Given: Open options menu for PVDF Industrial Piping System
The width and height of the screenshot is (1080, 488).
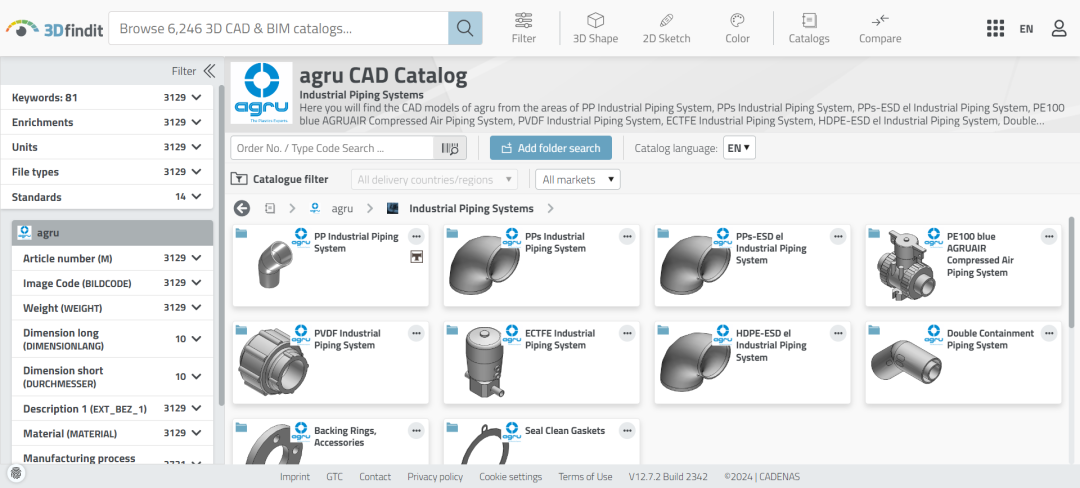Looking at the screenshot, I should coord(416,333).
